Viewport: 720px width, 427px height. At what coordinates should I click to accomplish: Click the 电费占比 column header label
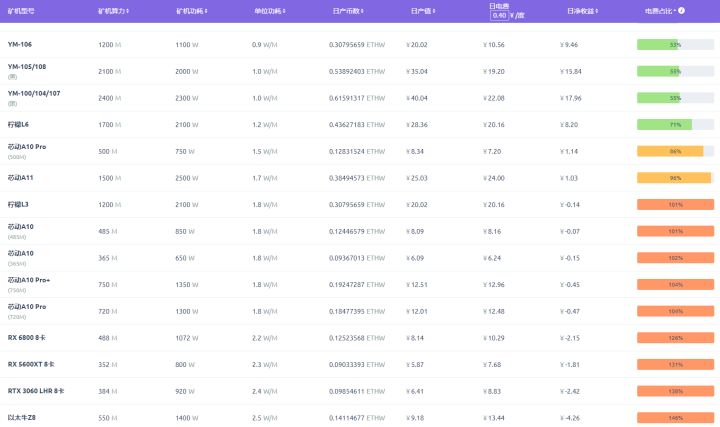[x=659, y=10]
